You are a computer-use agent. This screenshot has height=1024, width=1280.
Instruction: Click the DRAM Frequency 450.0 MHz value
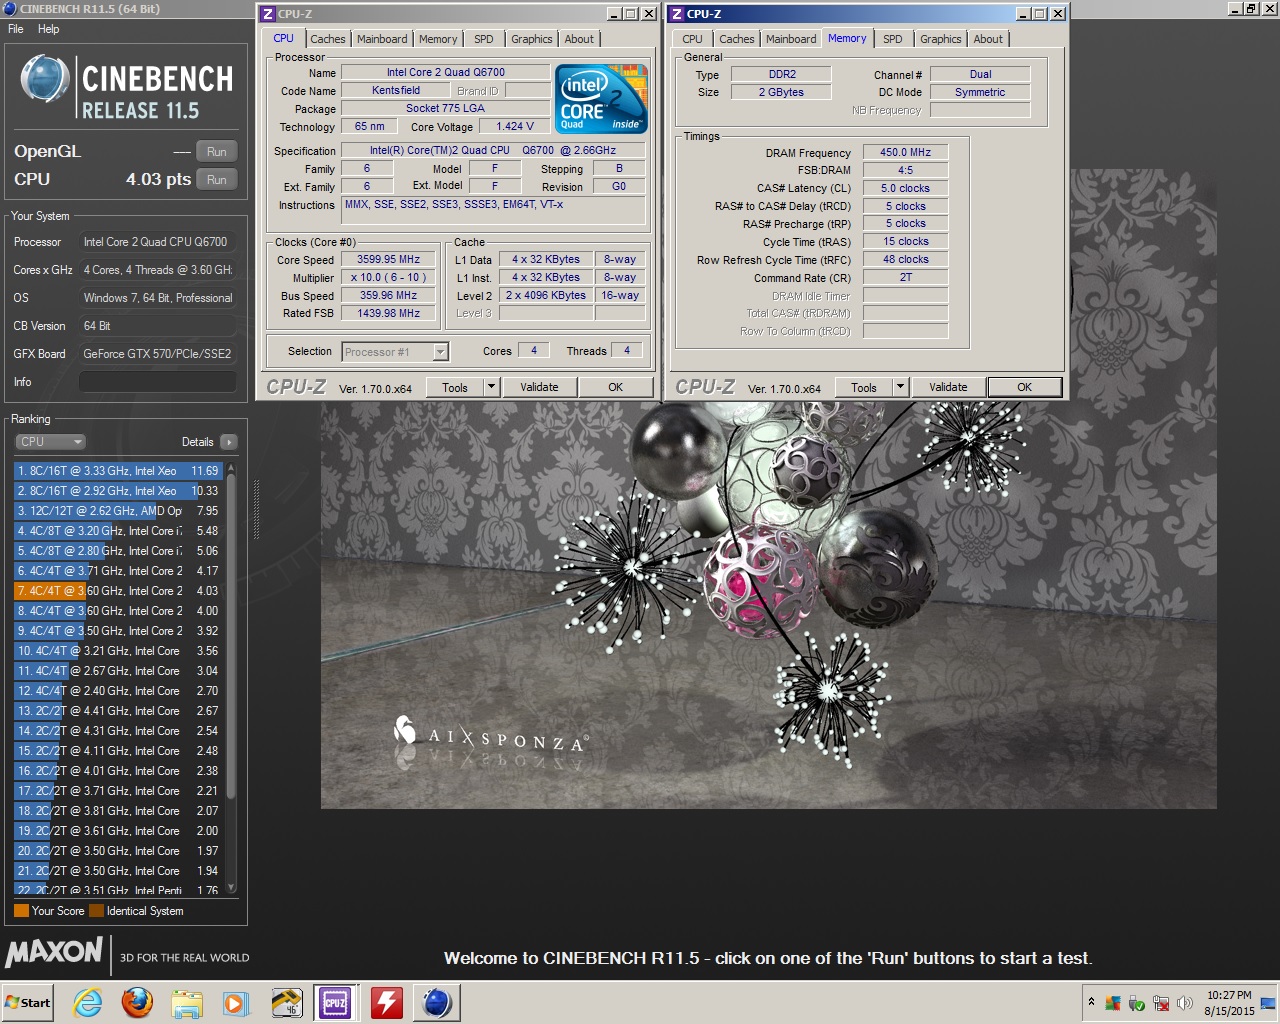pyautogui.click(x=905, y=153)
